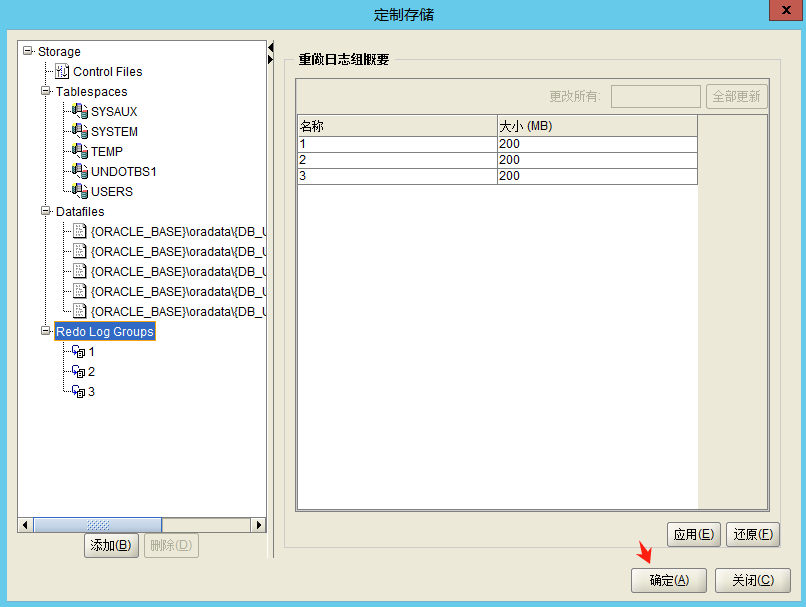Click the tree scrollbar left arrow

pyautogui.click(x=25, y=525)
